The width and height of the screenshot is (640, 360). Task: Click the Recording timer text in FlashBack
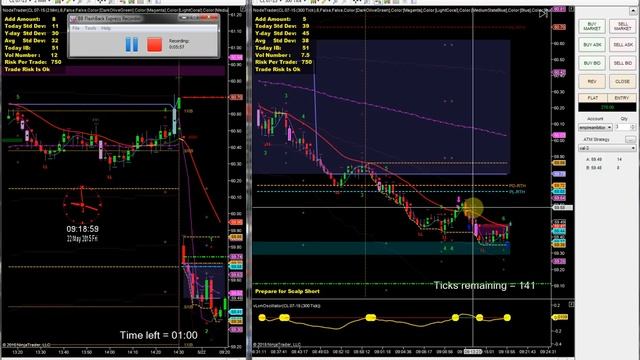click(179, 44)
